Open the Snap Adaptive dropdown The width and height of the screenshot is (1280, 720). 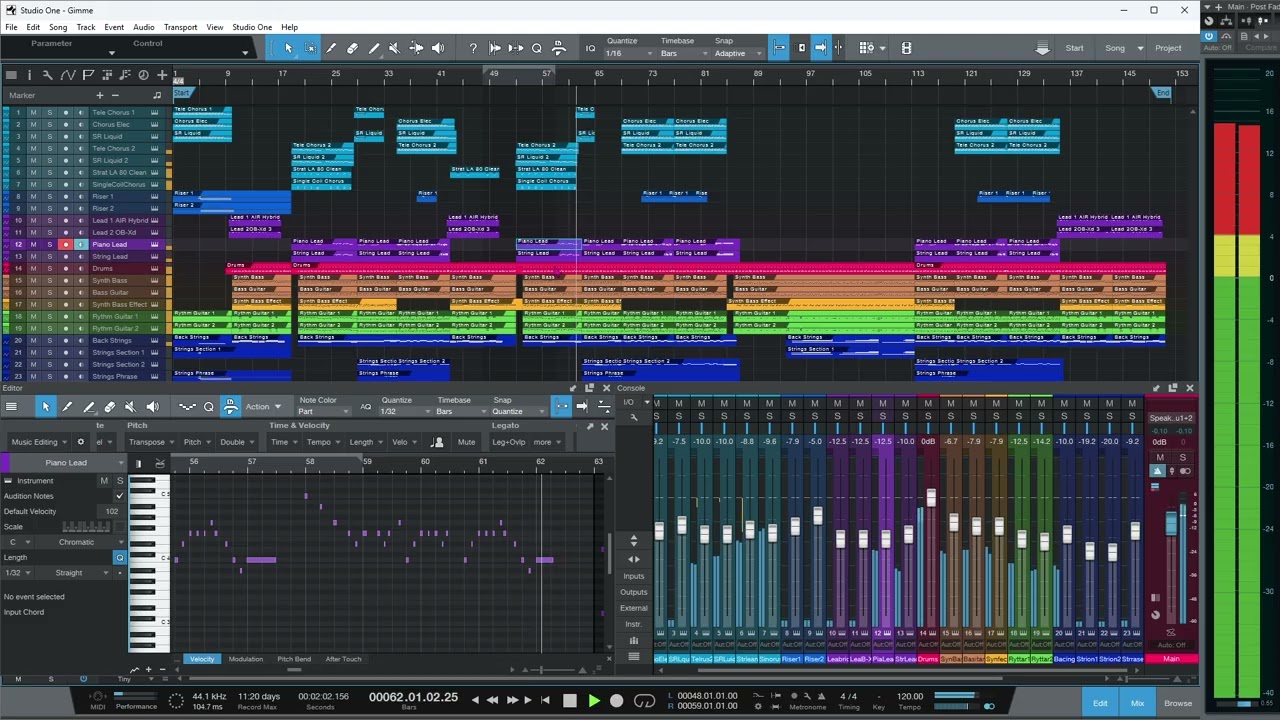[736, 53]
